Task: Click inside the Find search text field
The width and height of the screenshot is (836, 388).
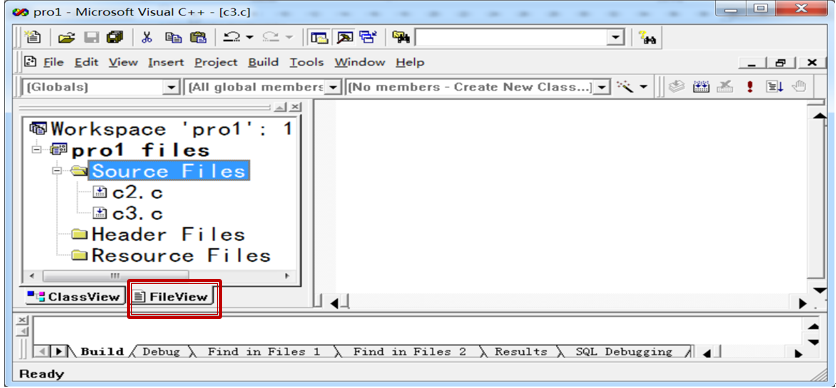Action: coord(512,37)
